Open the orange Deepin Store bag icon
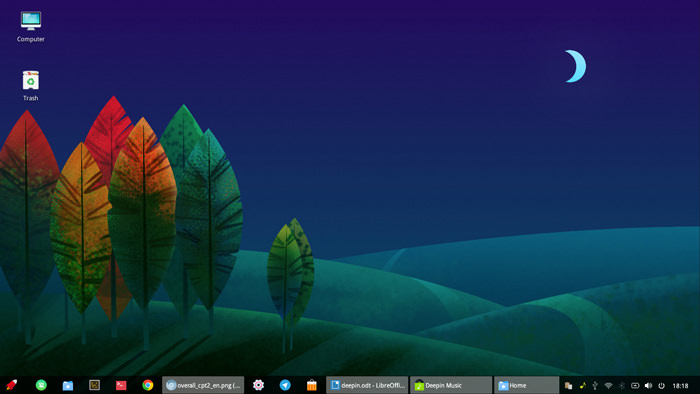 312,385
